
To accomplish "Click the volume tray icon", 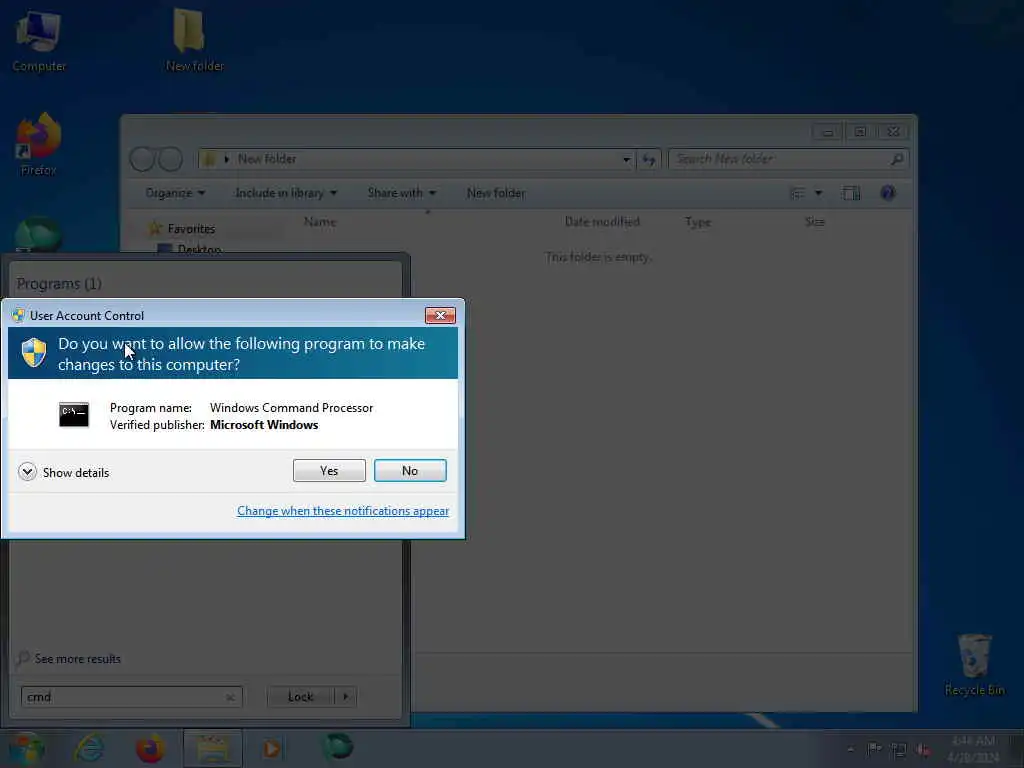I will [923, 750].
